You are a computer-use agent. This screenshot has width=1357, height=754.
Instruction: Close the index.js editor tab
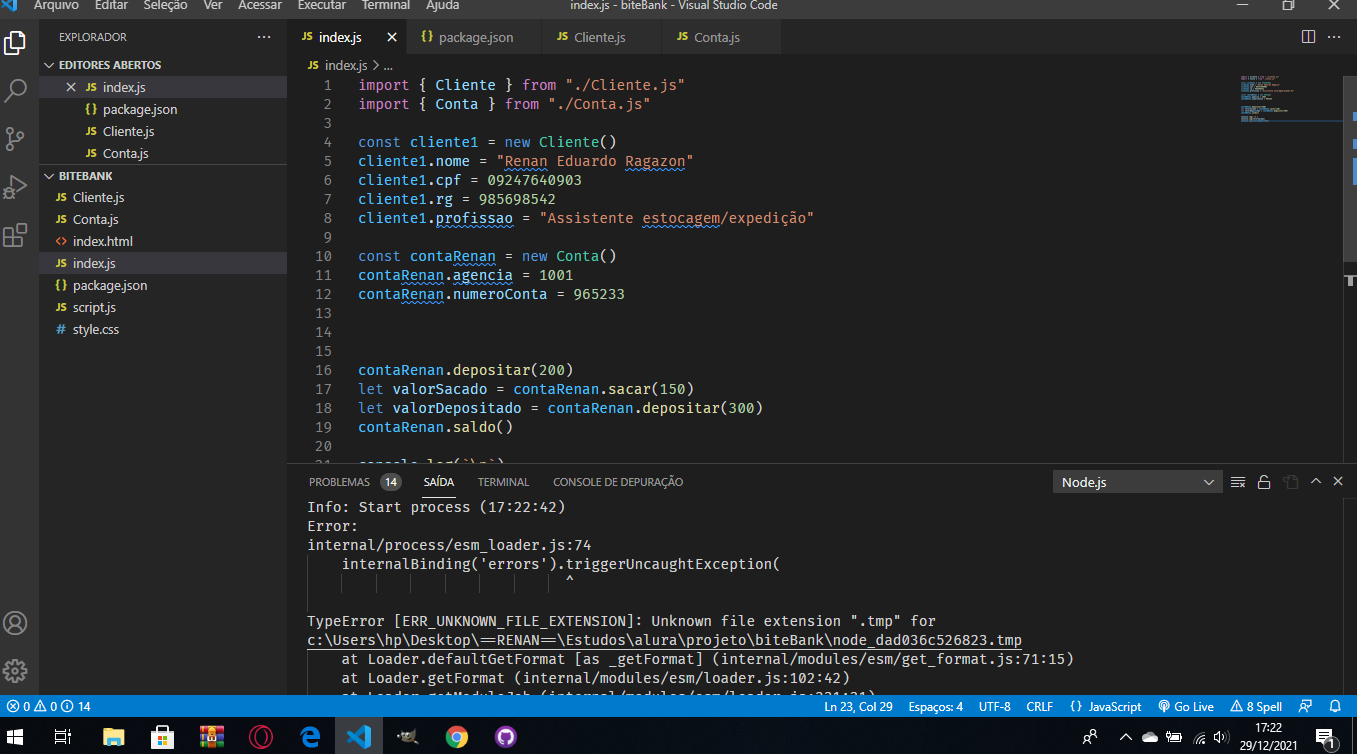(x=391, y=38)
